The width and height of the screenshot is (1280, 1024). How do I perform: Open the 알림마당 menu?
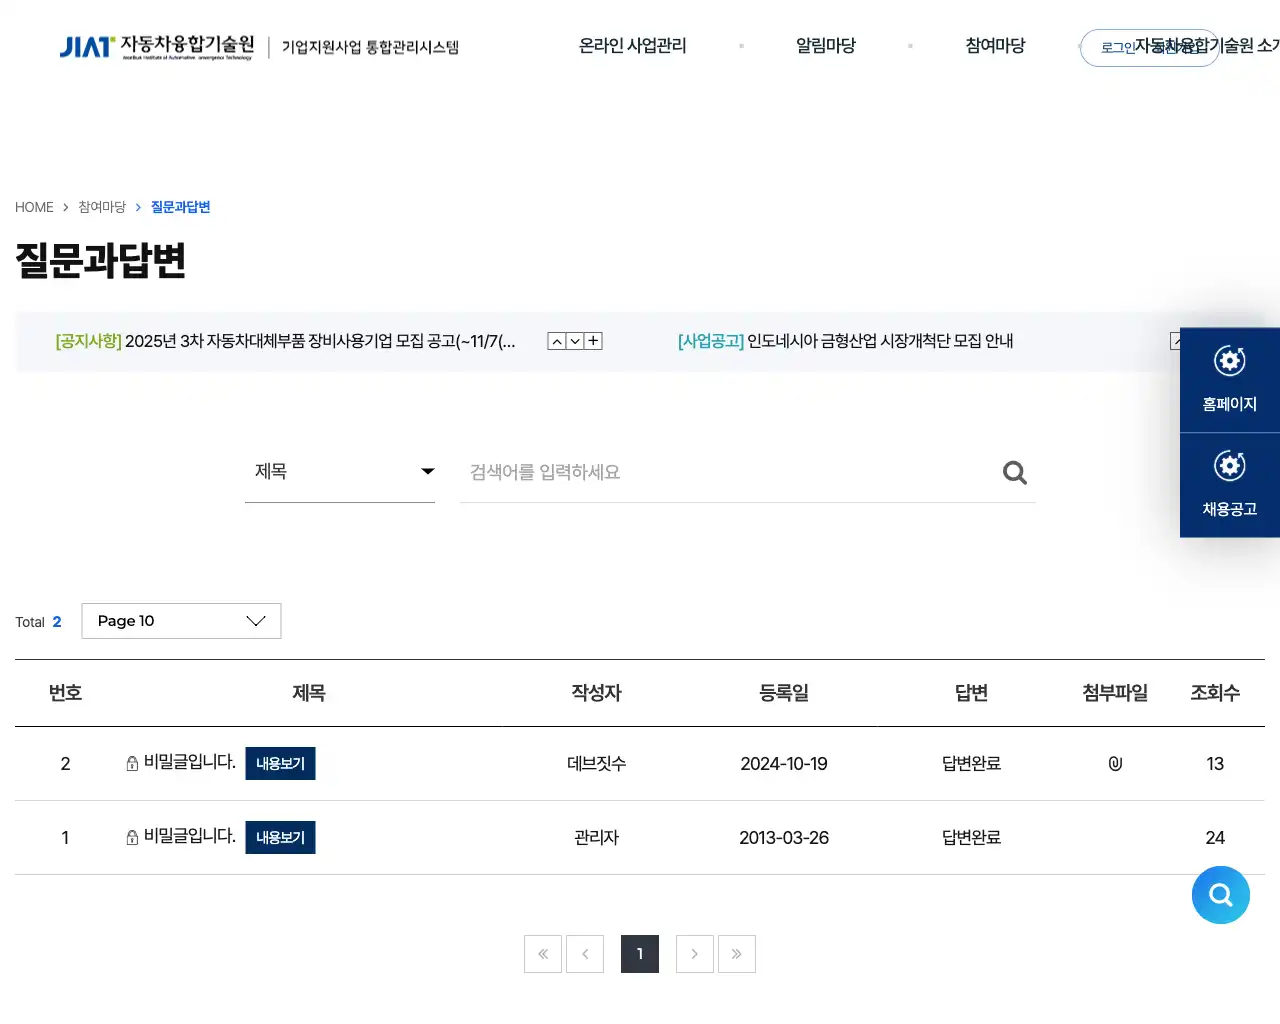click(x=826, y=46)
